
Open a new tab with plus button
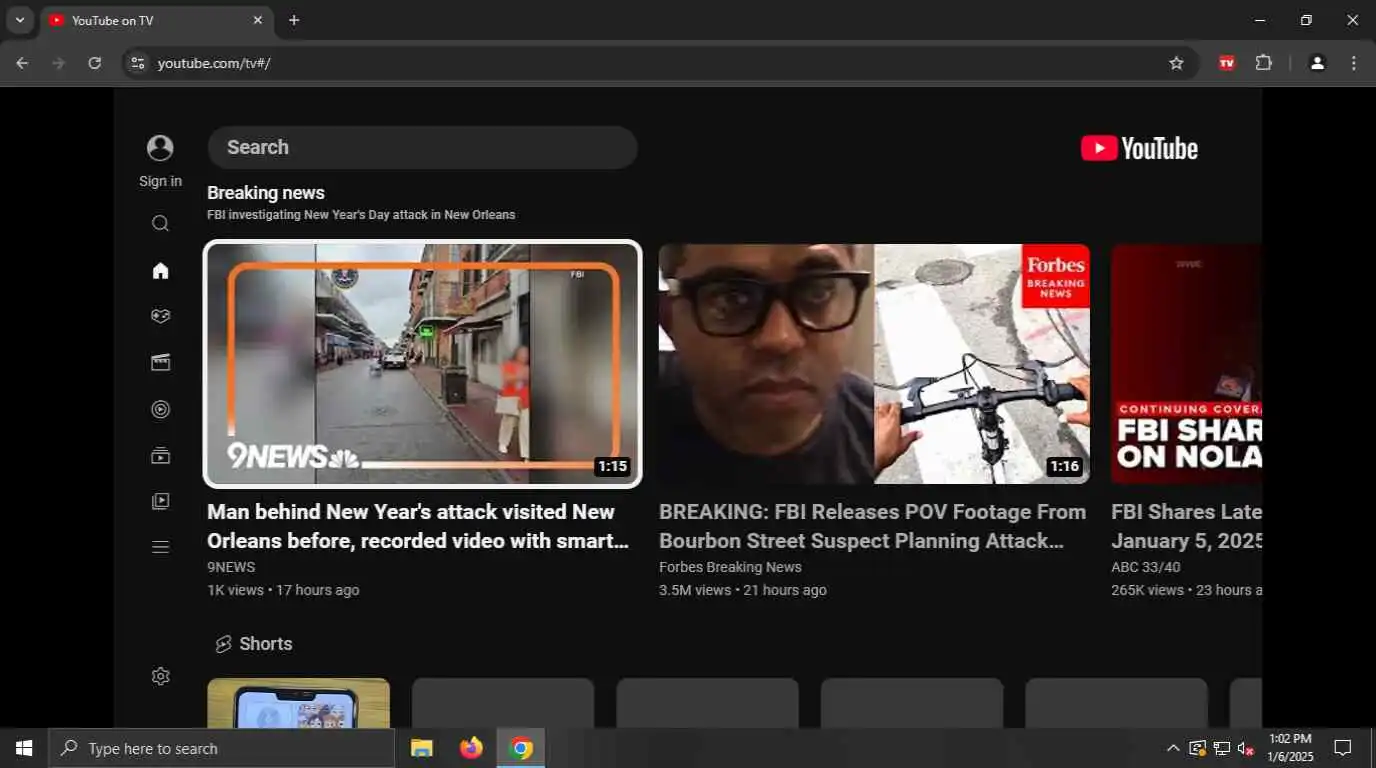tap(294, 20)
